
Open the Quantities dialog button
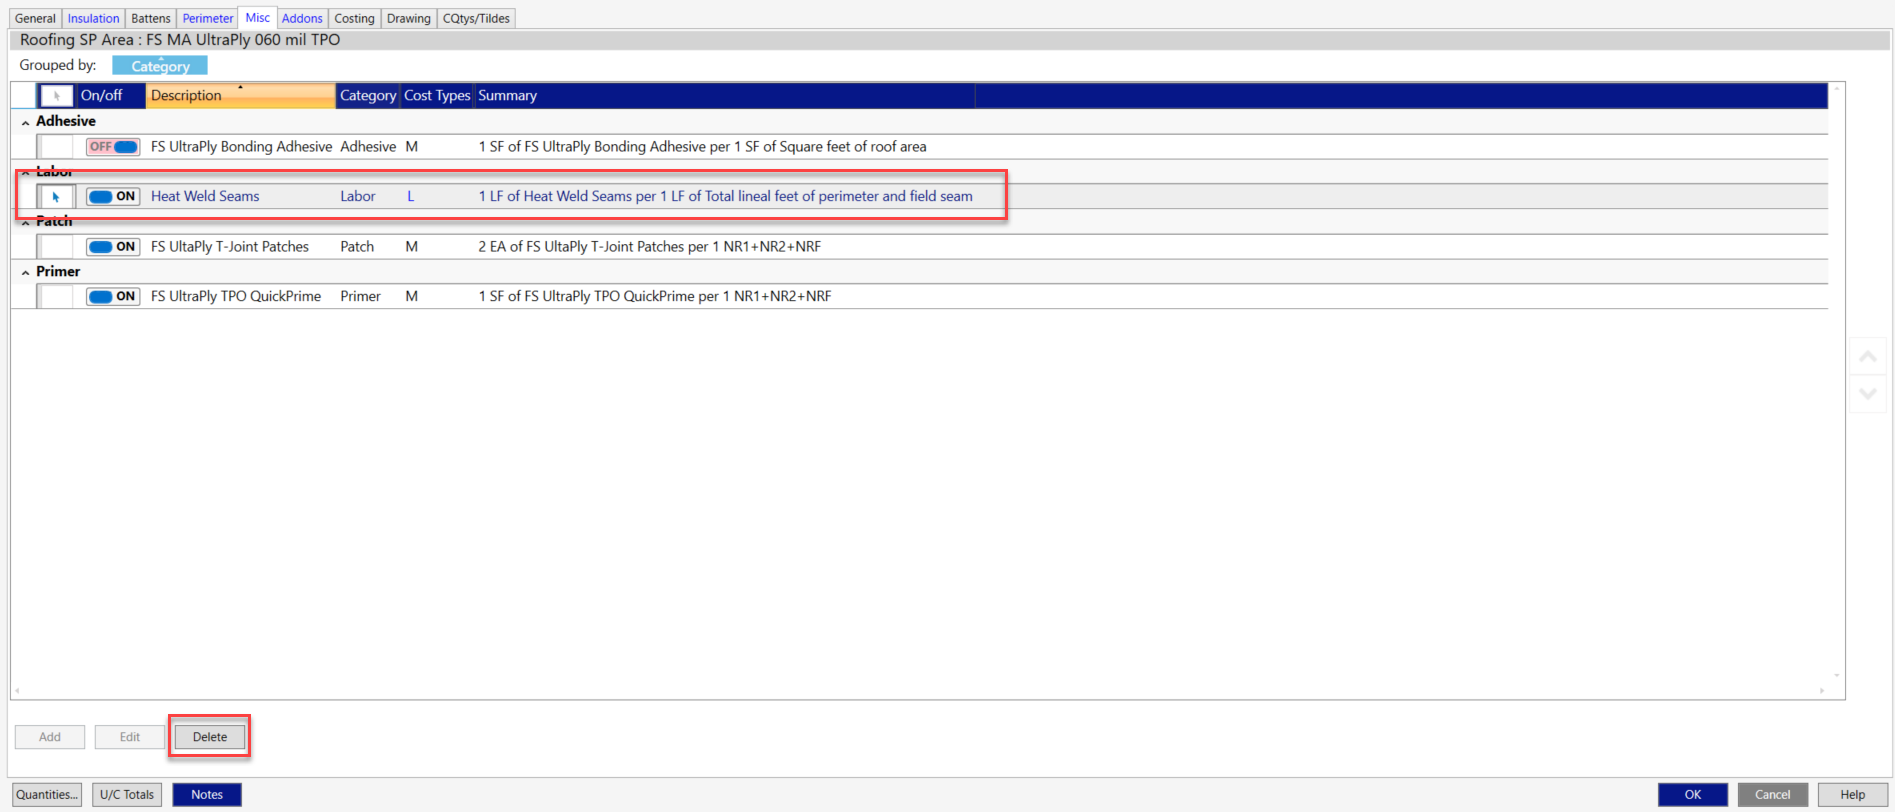click(47, 795)
